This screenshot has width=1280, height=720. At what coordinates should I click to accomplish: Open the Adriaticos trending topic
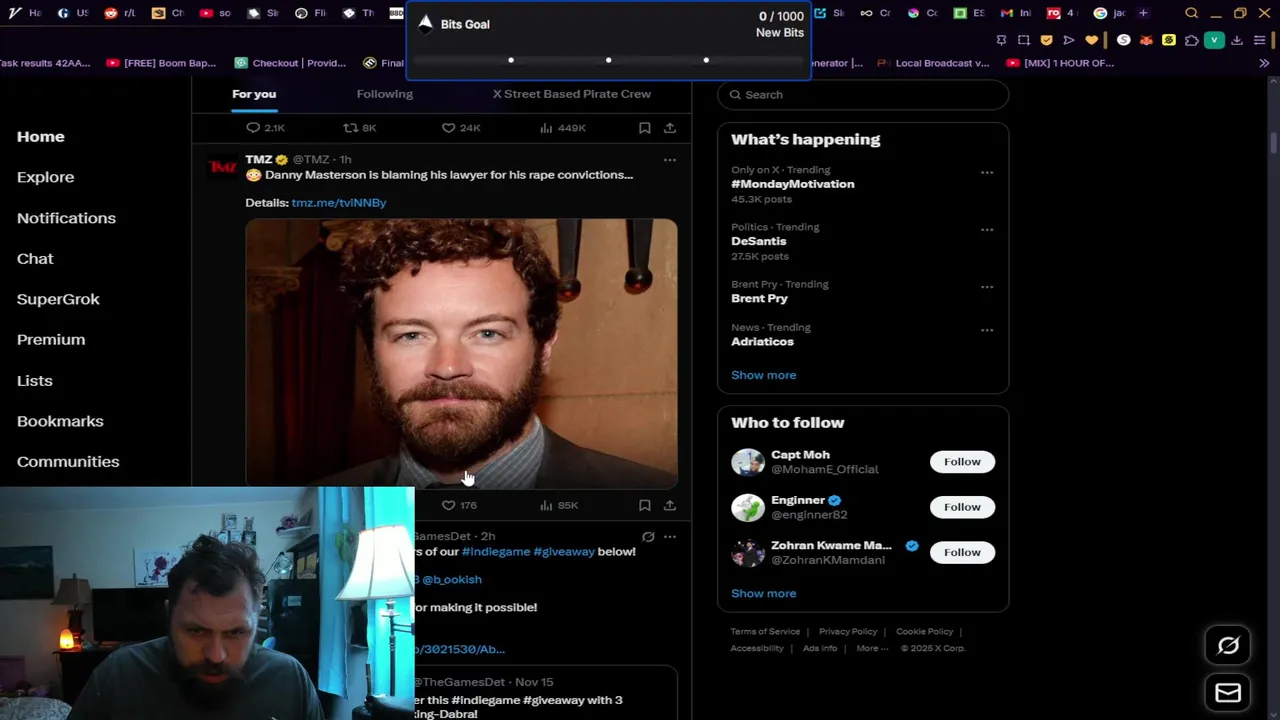(x=763, y=342)
